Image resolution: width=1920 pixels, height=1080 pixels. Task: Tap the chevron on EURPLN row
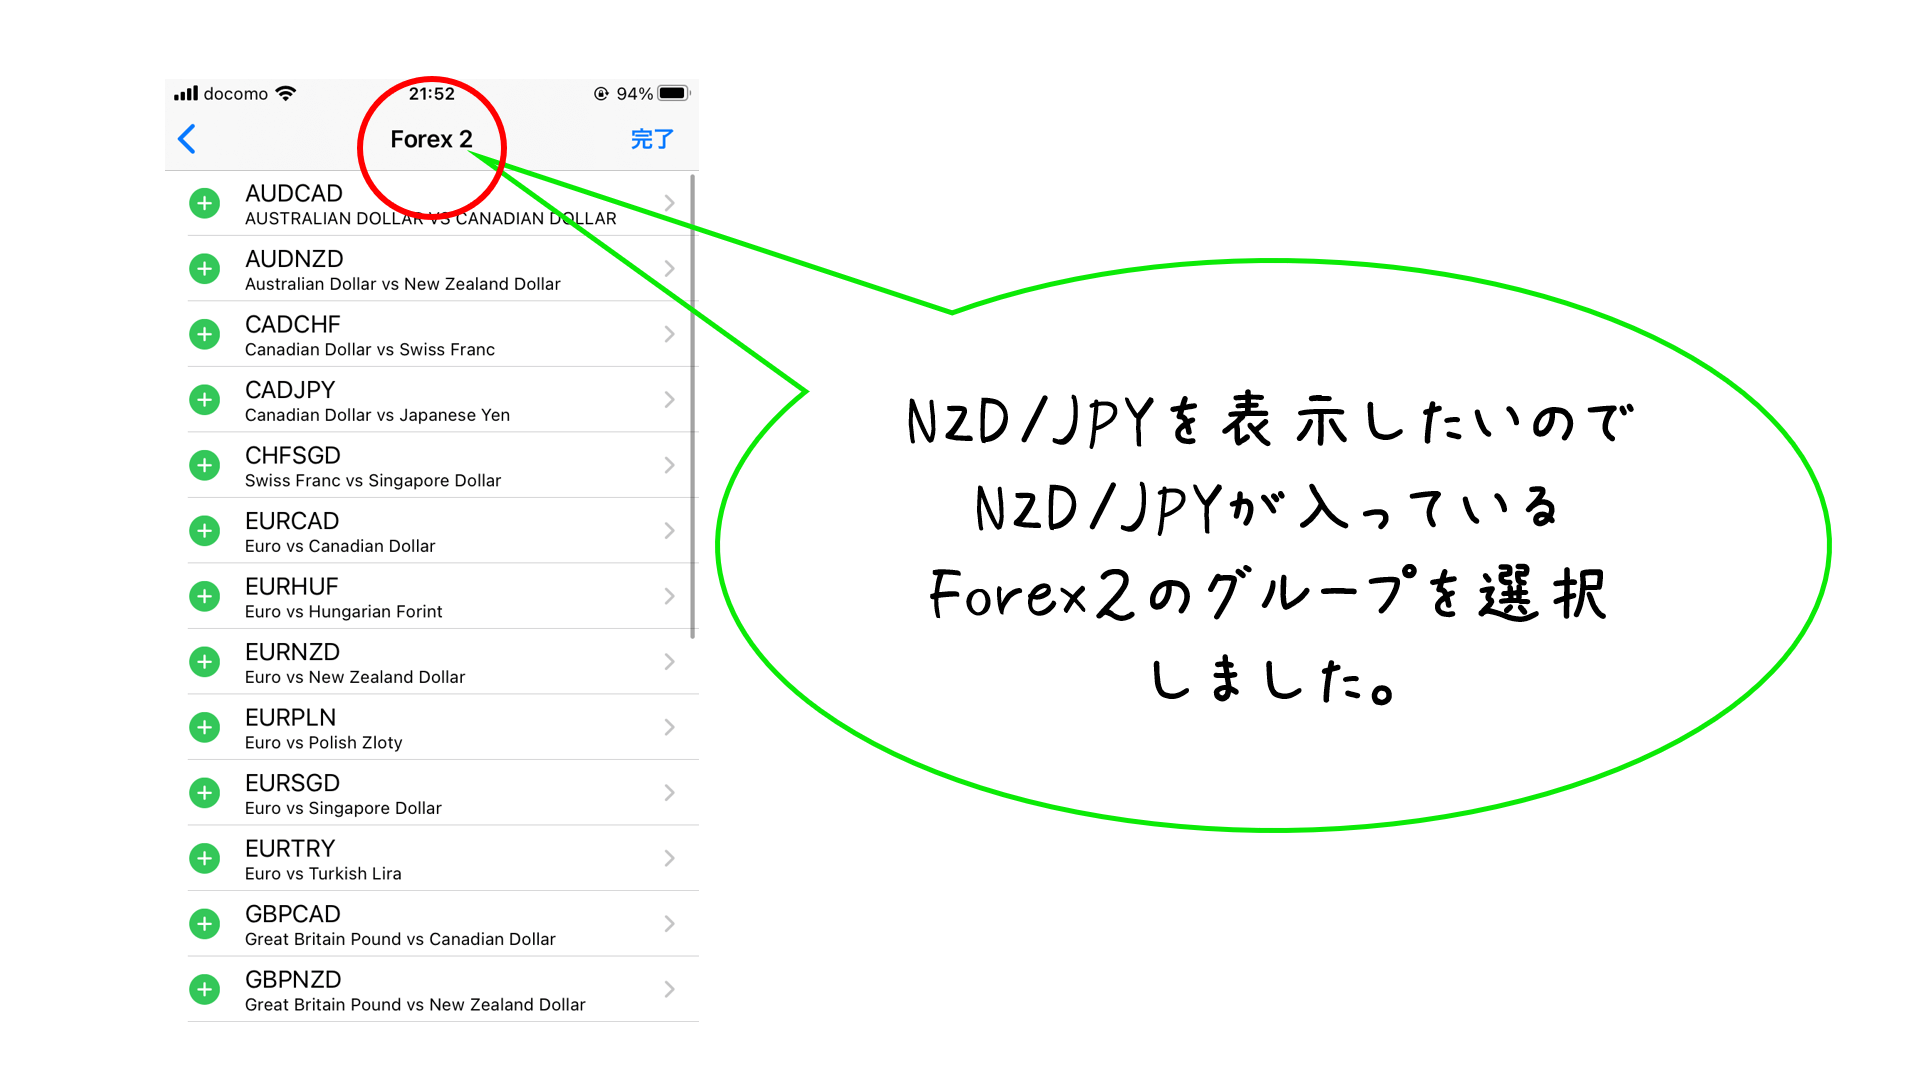[670, 727]
